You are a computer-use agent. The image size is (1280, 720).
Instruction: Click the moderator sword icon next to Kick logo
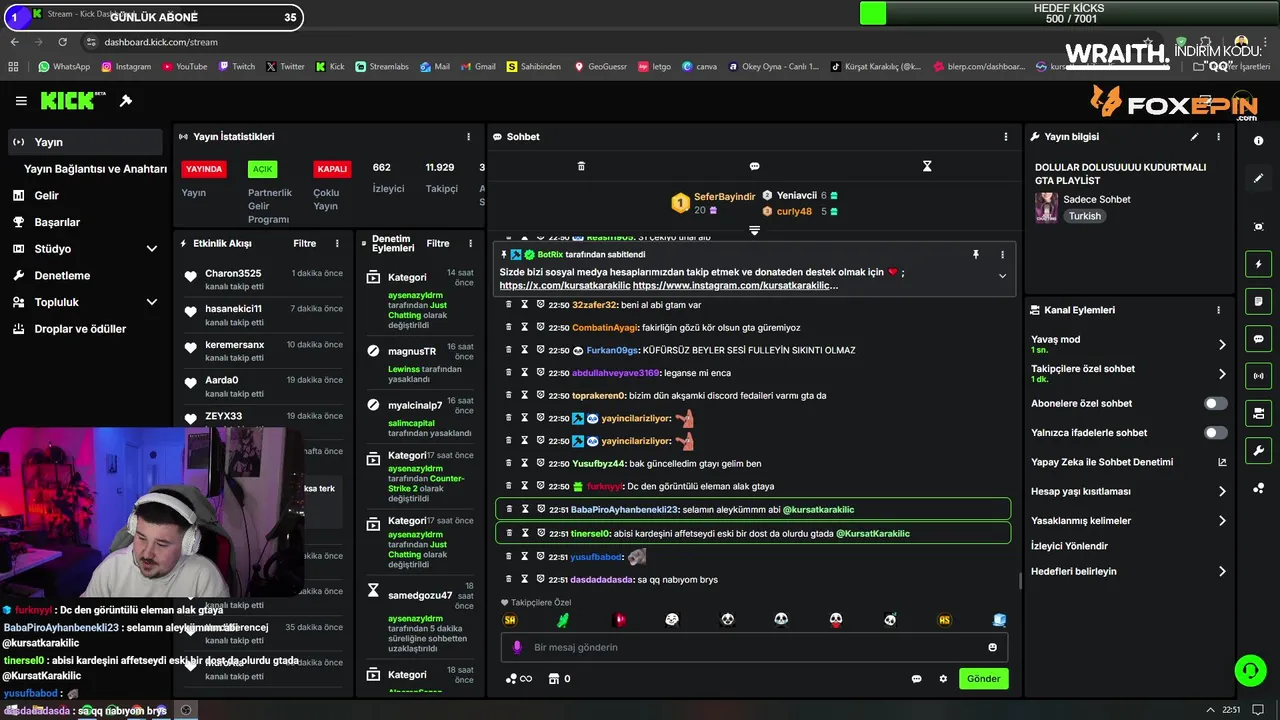[x=126, y=101]
